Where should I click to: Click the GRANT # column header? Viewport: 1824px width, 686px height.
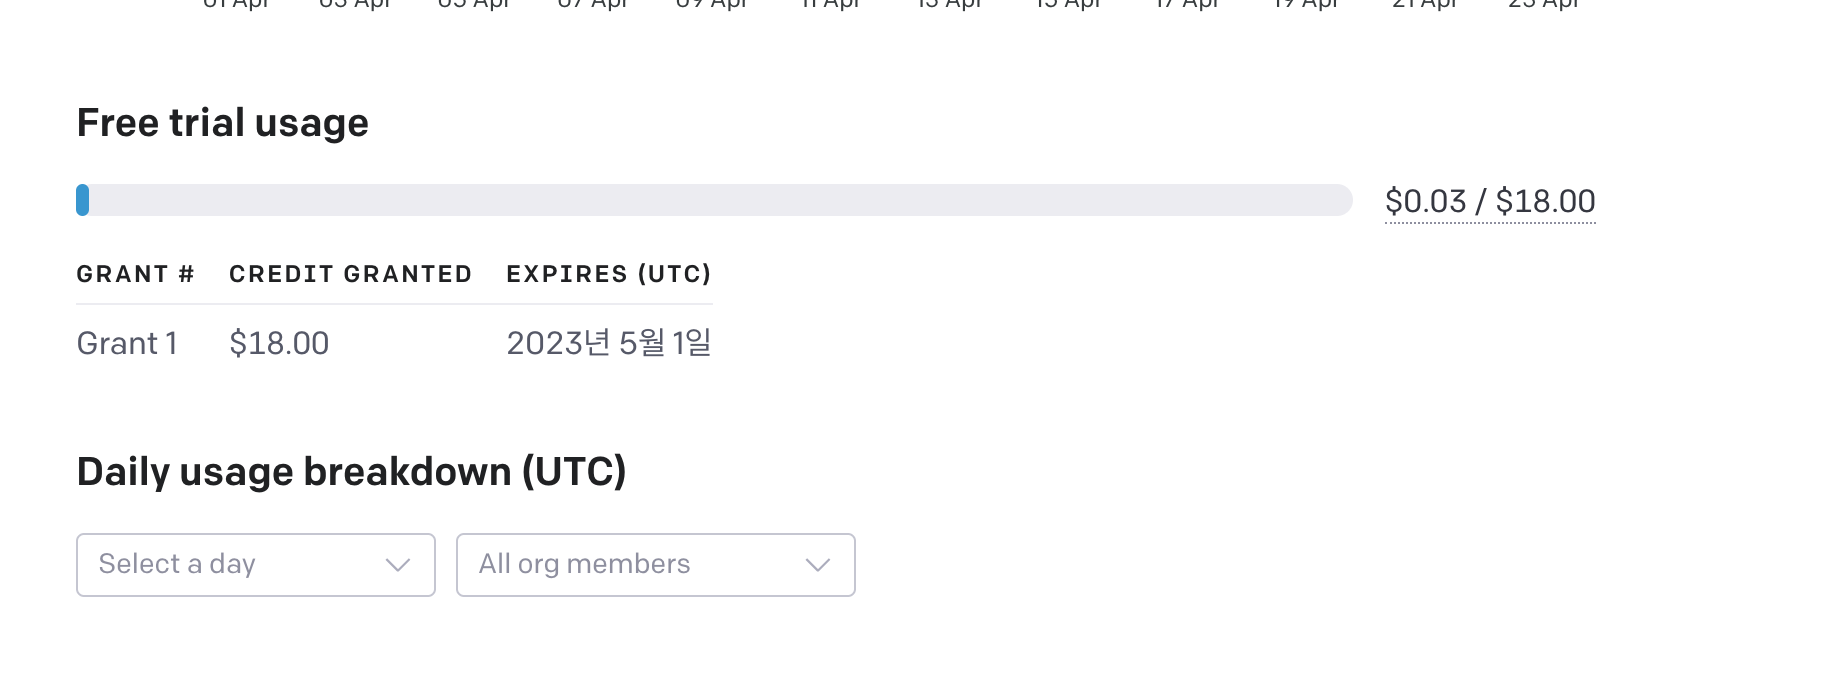[x=136, y=273]
